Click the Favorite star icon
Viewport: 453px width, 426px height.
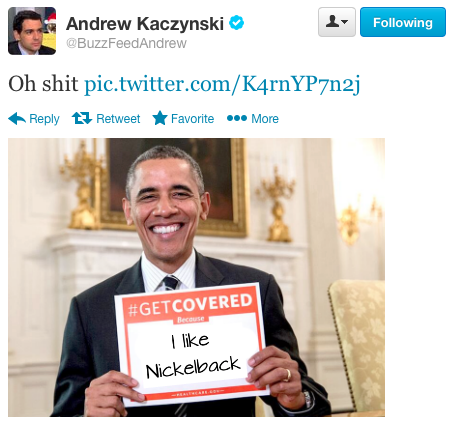point(160,118)
